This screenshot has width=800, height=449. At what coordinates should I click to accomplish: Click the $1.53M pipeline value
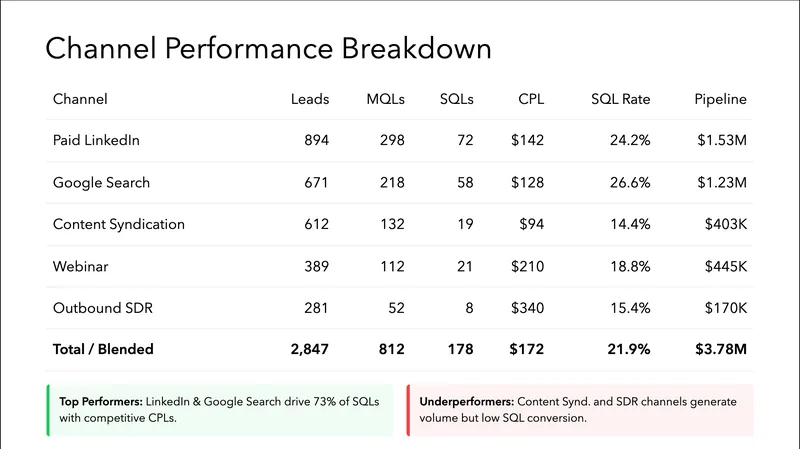click(722, 141)
